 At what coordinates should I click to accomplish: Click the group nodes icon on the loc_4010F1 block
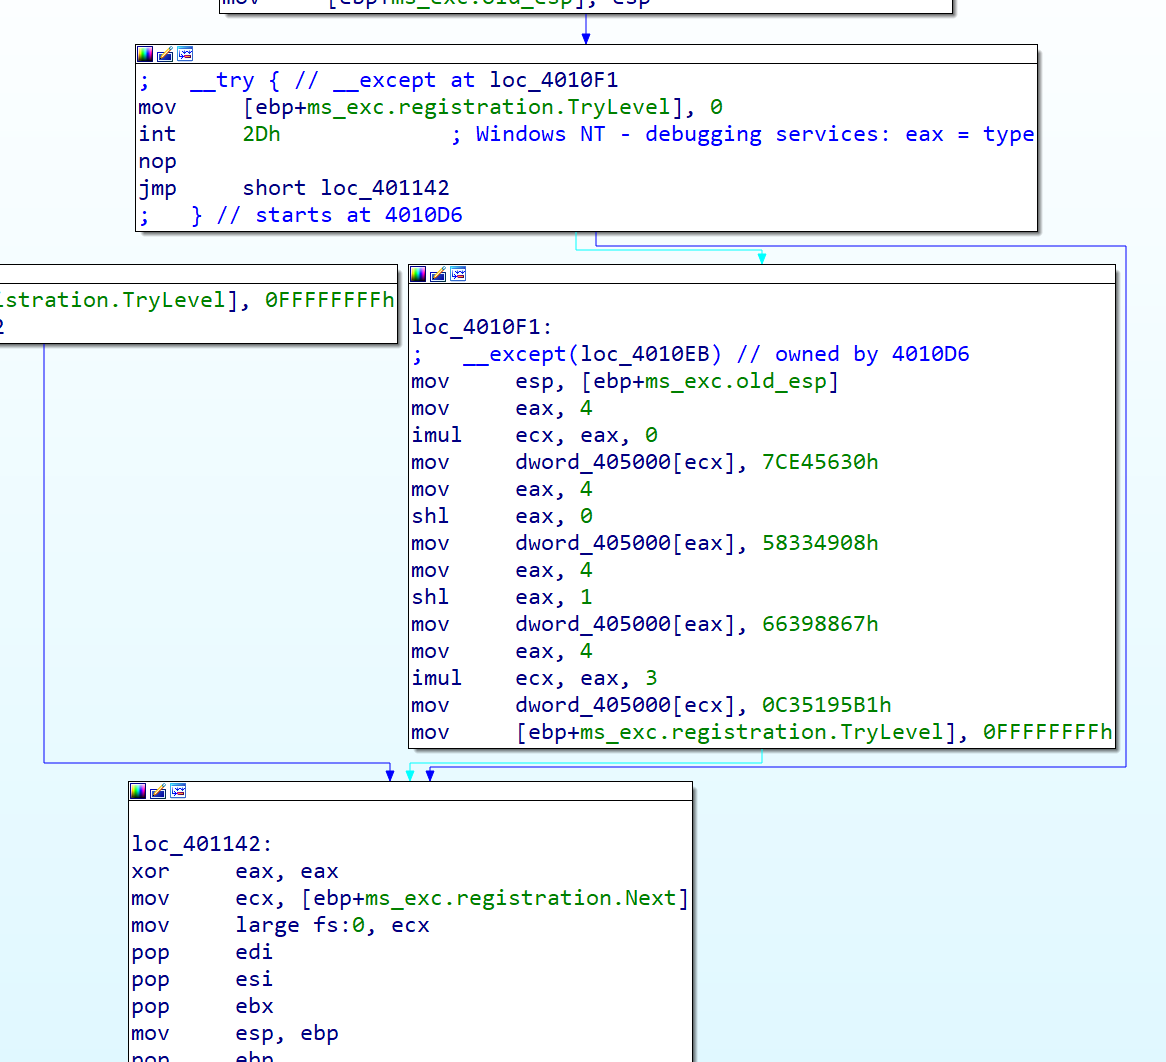coord(458,274)
